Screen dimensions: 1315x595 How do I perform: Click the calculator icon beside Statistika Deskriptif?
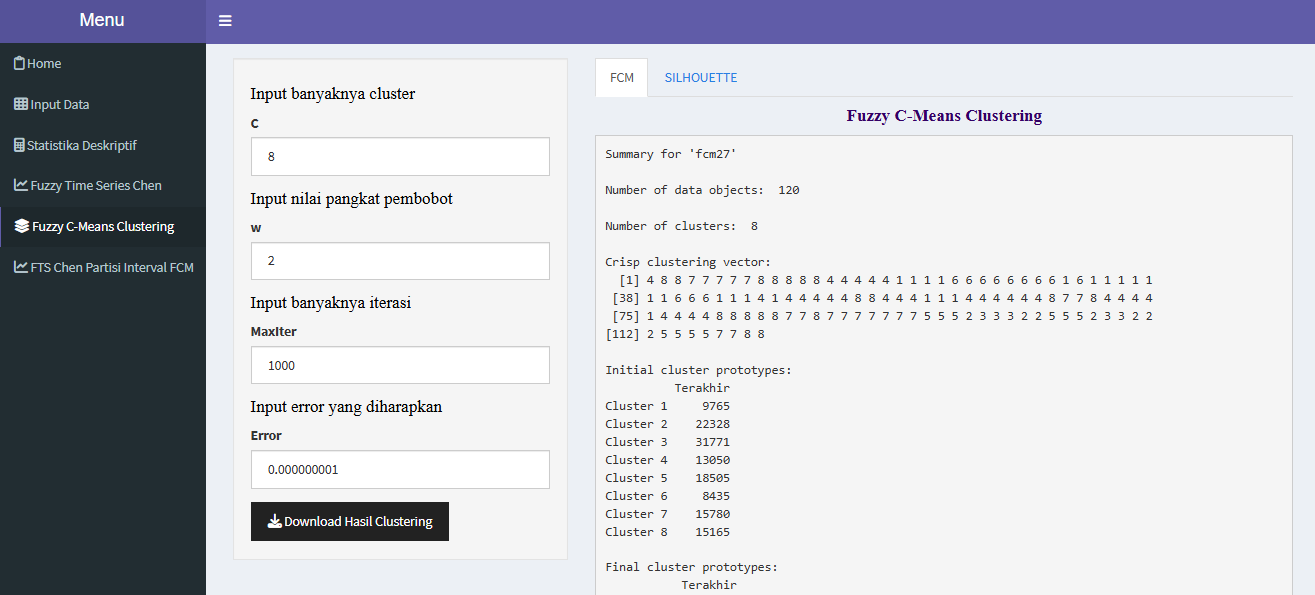(19, 145)
